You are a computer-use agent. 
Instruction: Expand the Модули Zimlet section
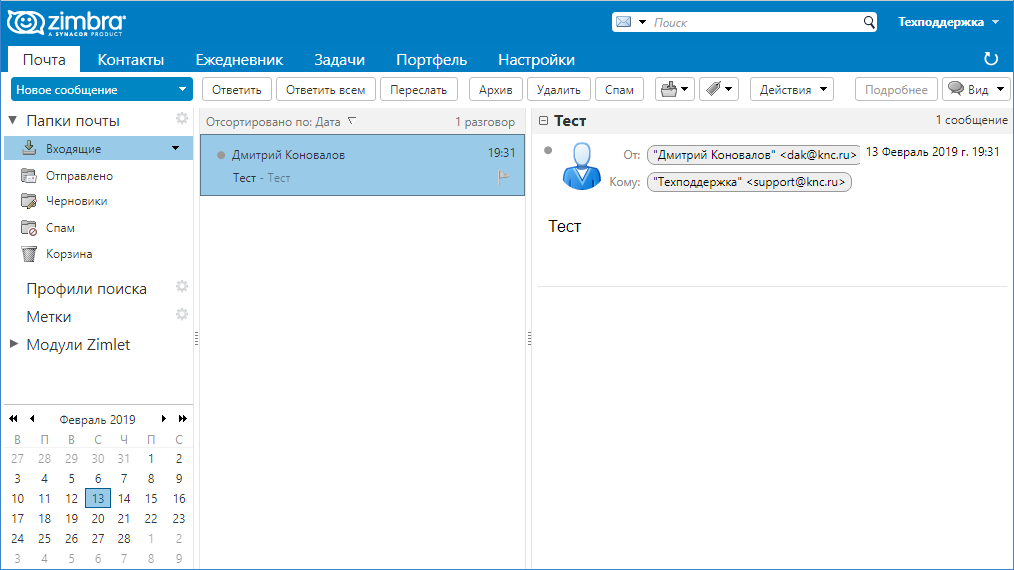pos(13,344)
